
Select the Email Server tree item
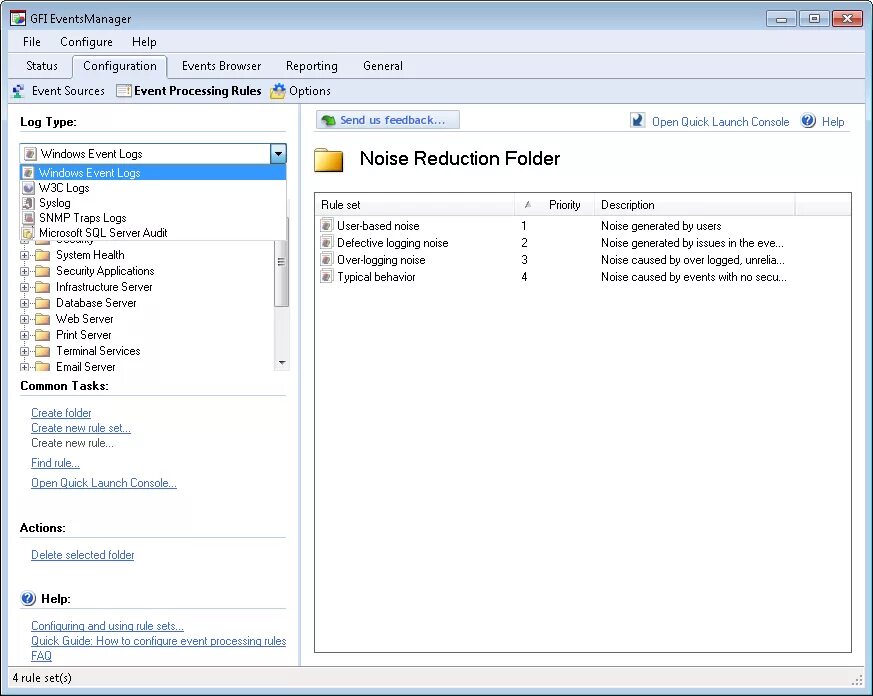tap(86, 367)
